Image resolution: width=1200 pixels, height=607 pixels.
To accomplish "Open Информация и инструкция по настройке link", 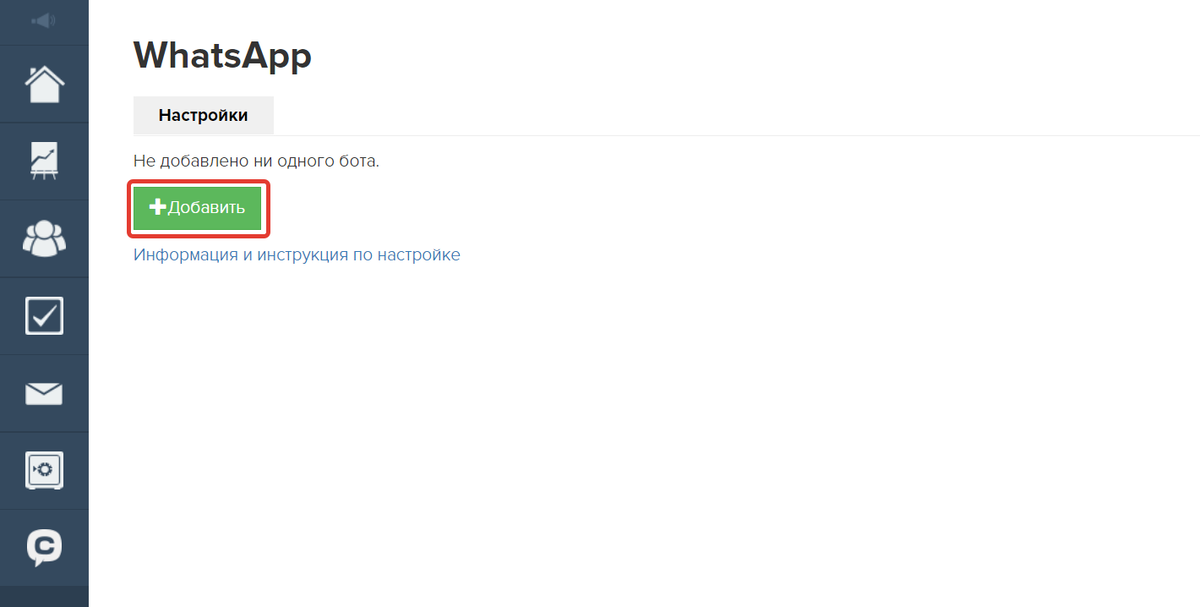I will (x=297, y=255).
